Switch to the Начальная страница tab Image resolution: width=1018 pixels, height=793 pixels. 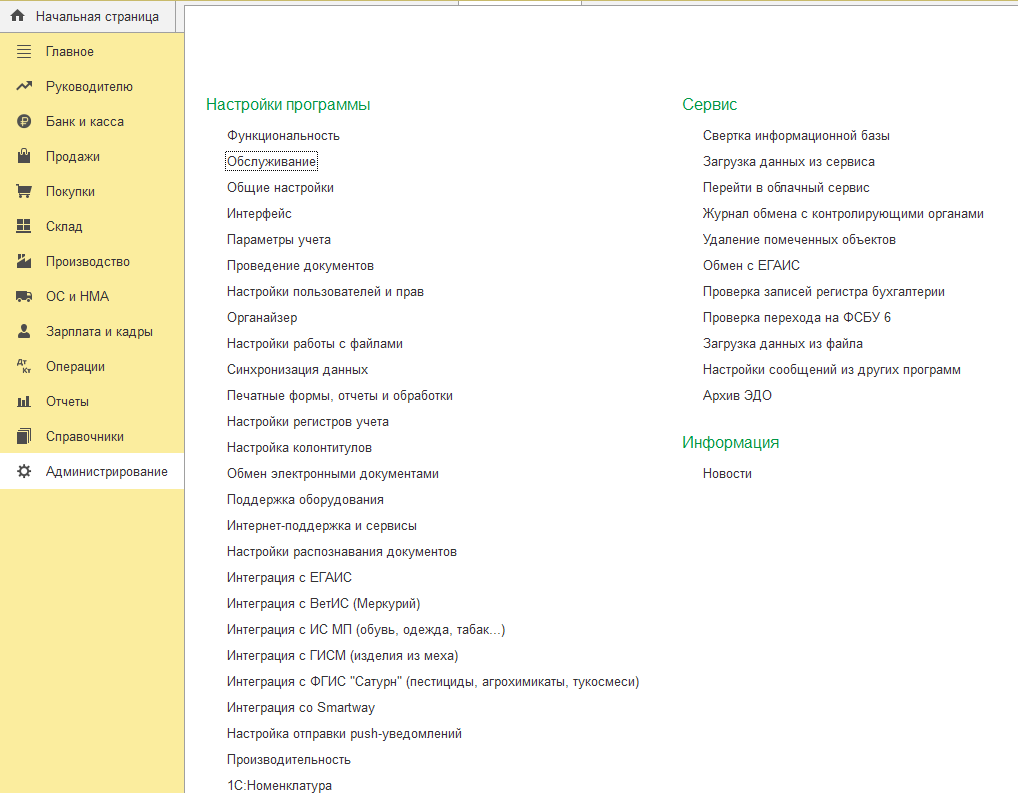pos(96,16)
